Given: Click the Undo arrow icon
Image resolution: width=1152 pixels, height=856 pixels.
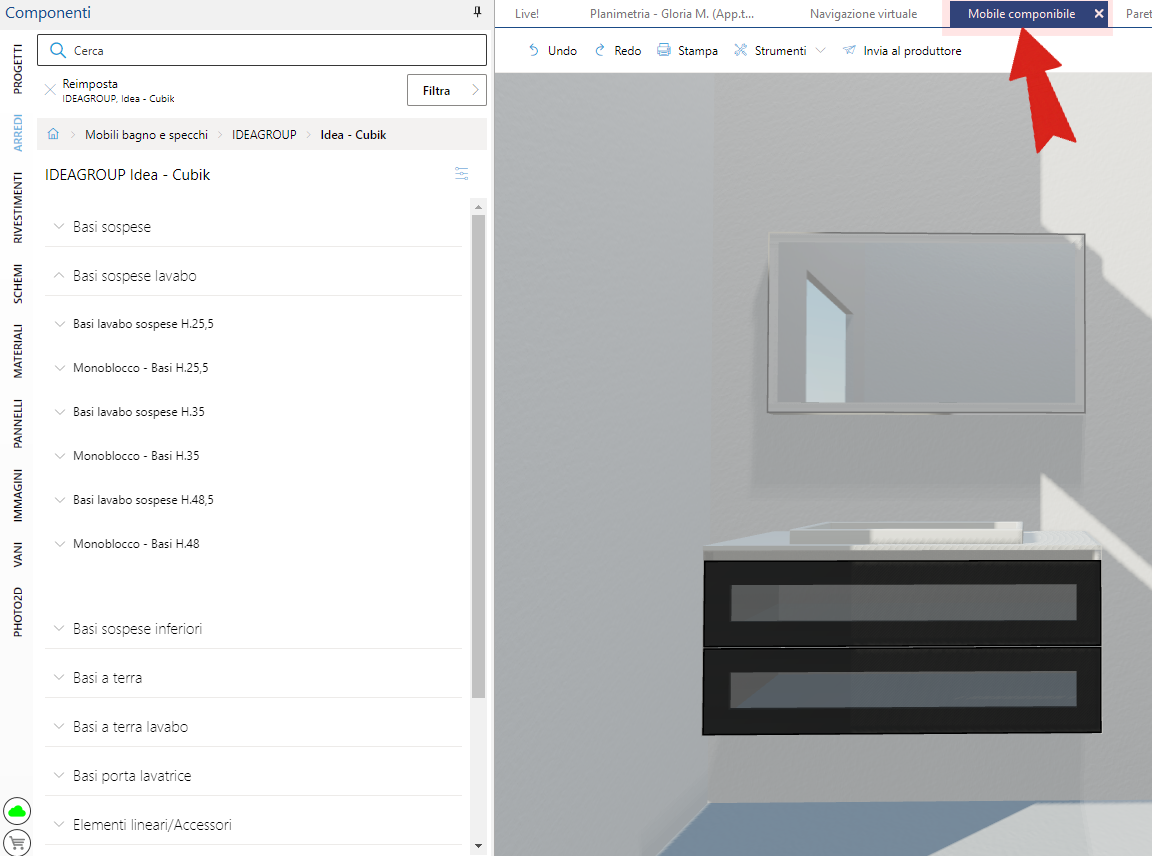Looking at the screenshot, I should point(534,50).
